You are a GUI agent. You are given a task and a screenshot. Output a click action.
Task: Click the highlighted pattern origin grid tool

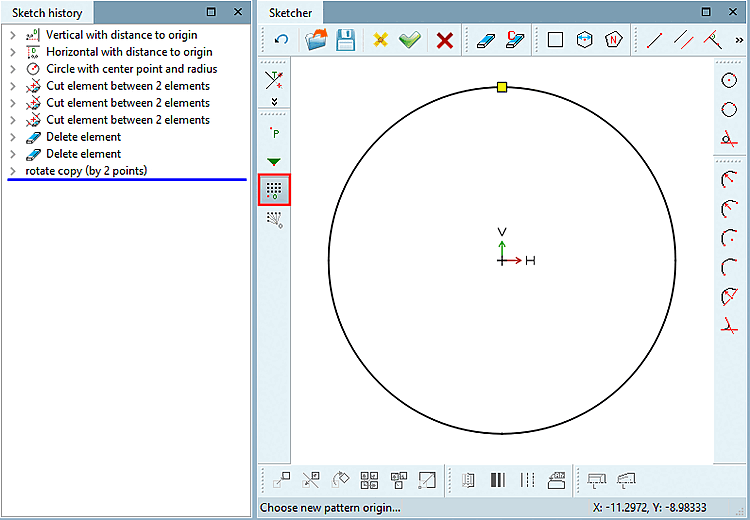274,189
